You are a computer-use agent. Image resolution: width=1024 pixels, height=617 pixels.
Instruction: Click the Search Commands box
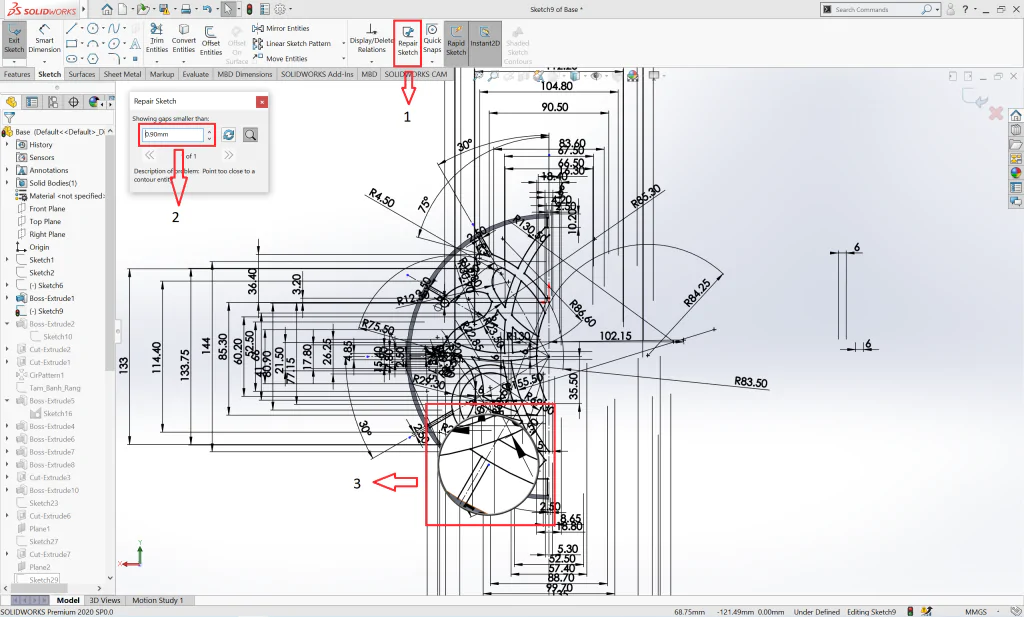[x=879, y=9]
